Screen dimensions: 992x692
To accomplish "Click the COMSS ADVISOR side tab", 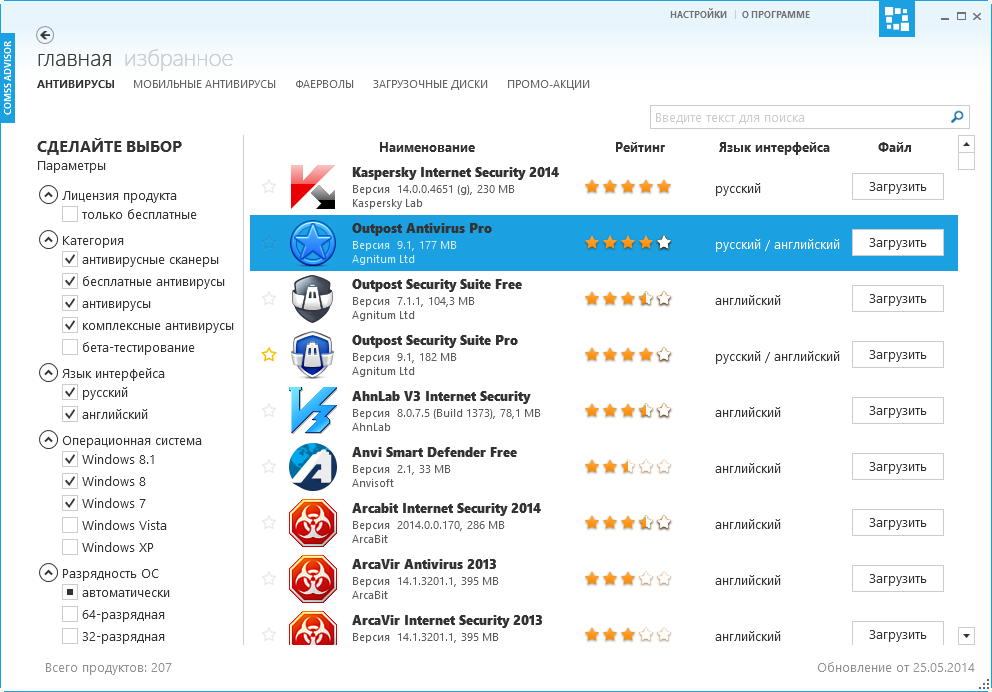I will (8, 78).
